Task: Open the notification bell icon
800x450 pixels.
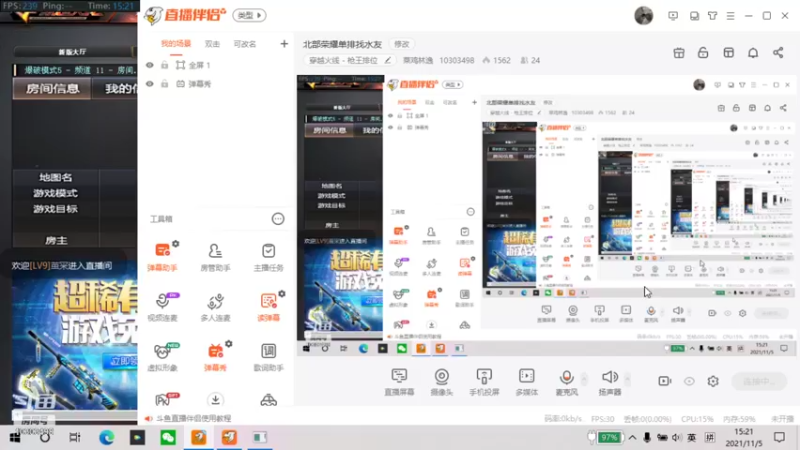Action: coord(753,53)
